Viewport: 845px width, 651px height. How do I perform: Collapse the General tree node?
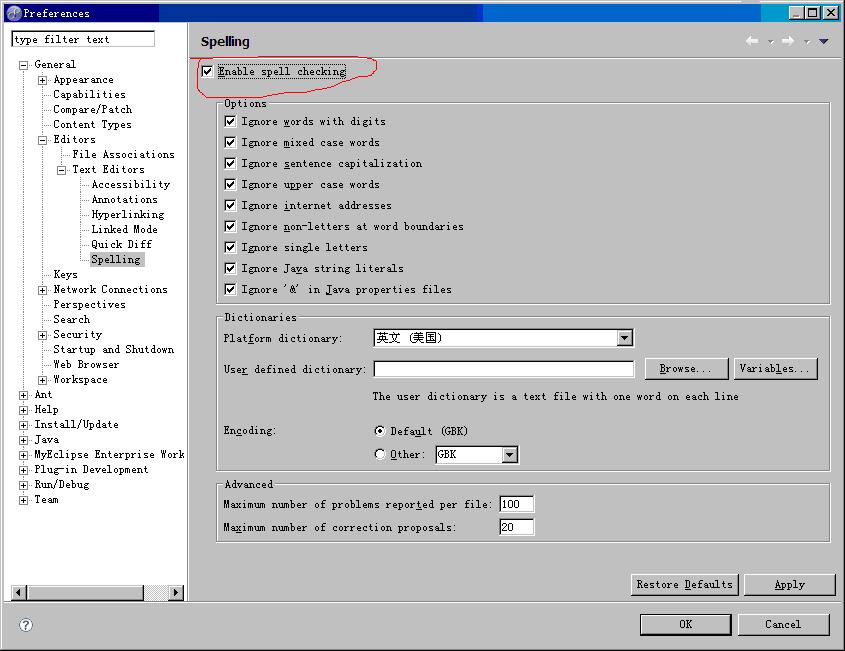[x=24, y=65]
